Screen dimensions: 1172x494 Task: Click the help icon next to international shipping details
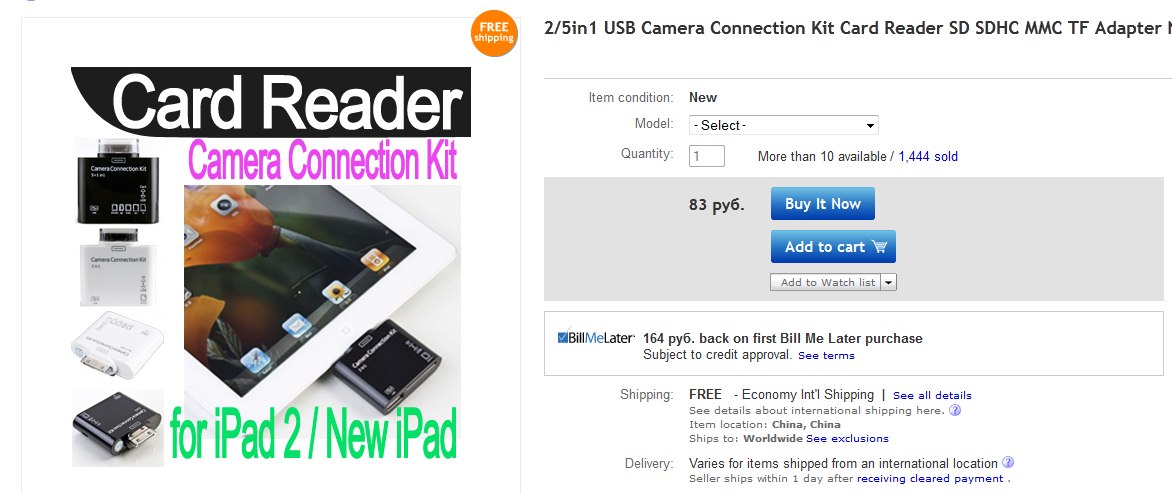954,410
